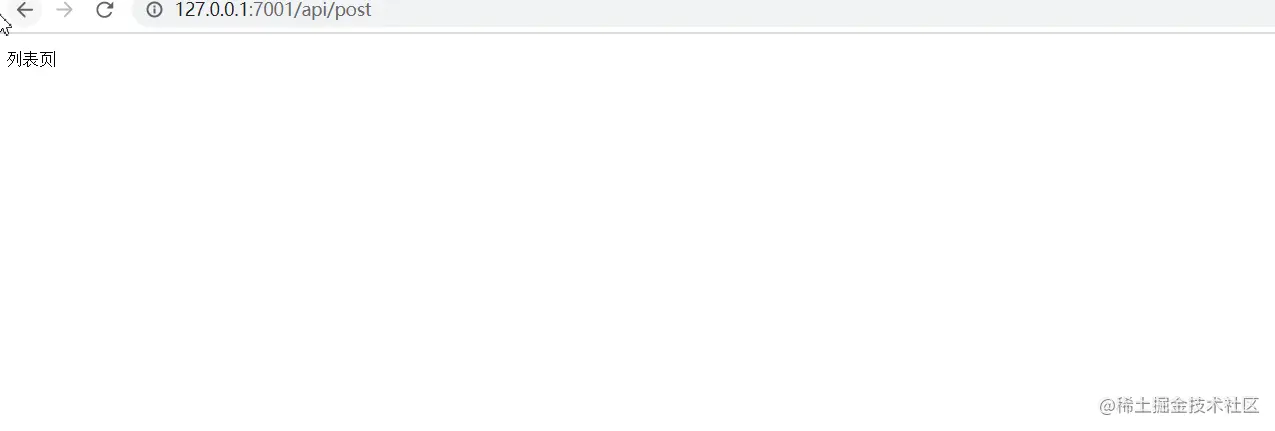
Task: Click the 稀土掘金技术社区 watermark
Action: point(1187,405)
